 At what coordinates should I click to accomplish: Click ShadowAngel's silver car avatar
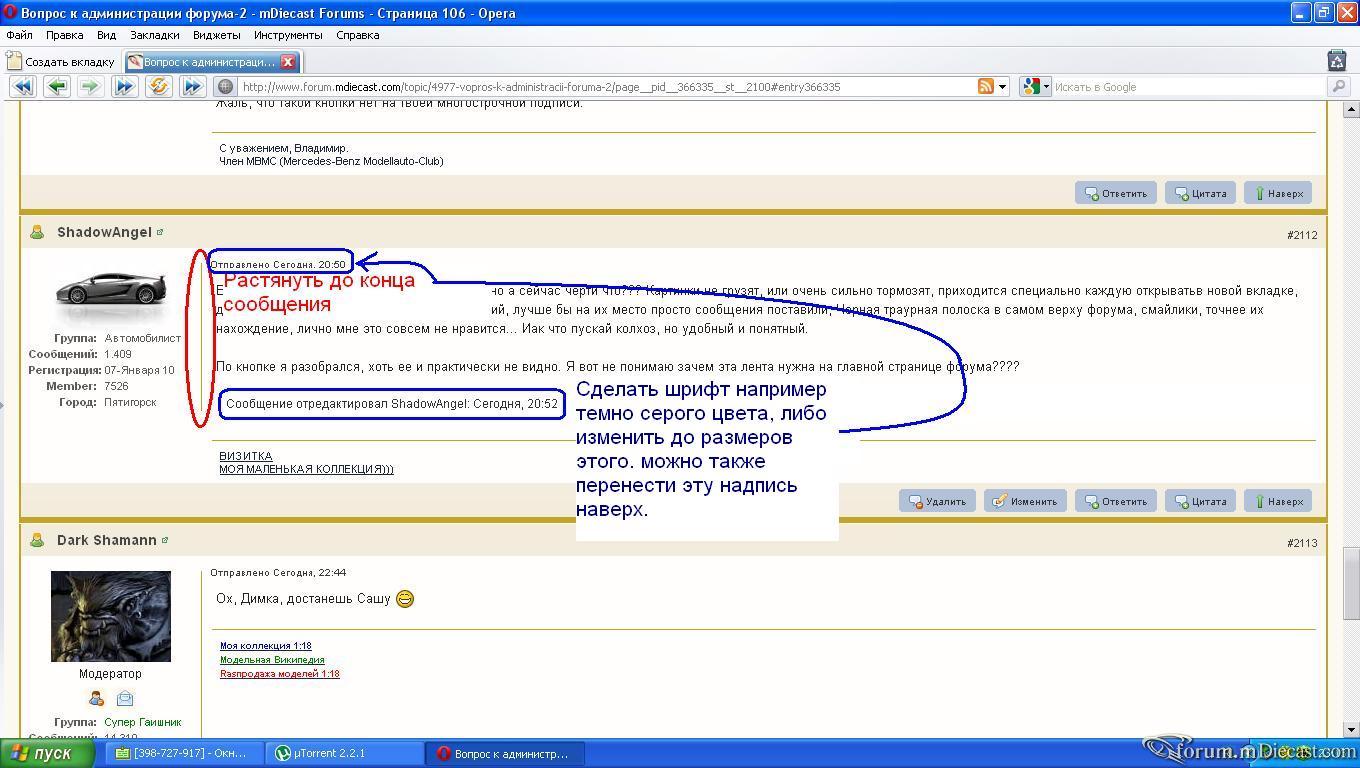pos(111,288)
